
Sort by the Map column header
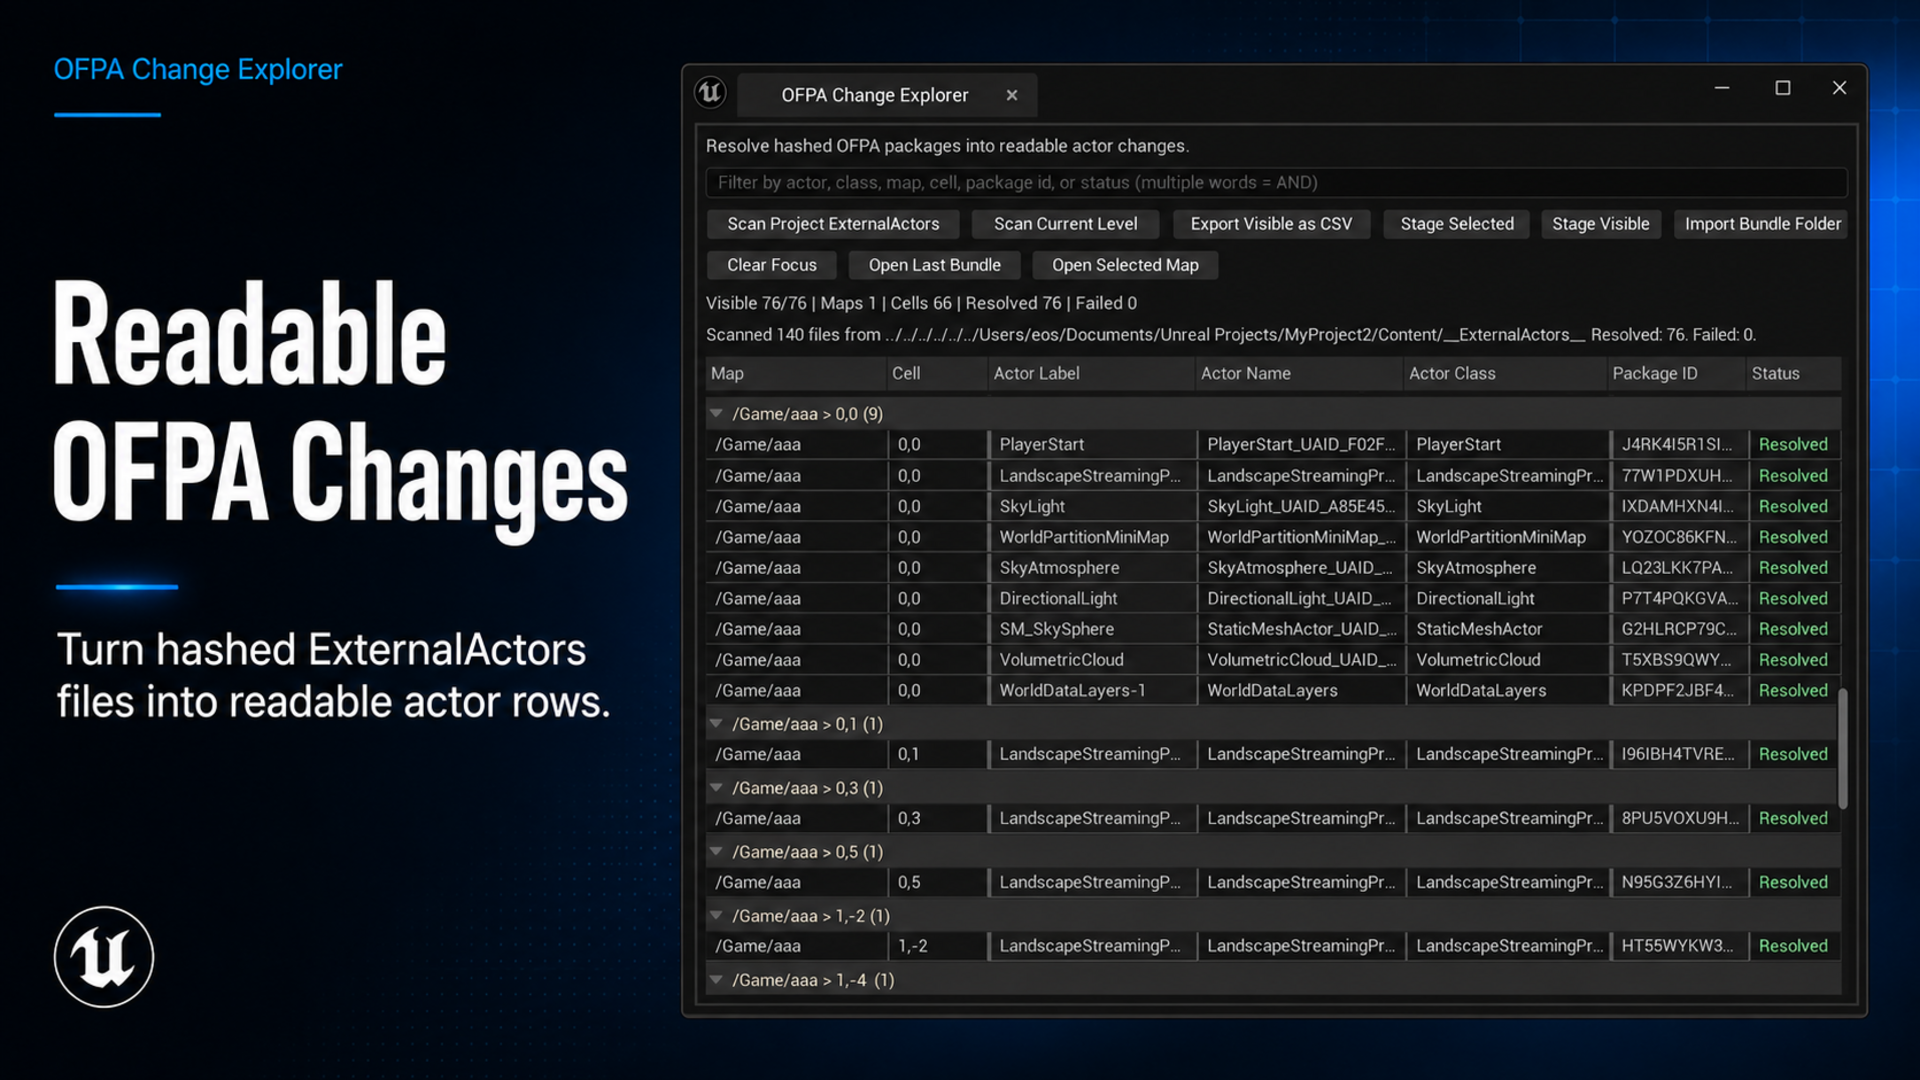pos(796,373)
